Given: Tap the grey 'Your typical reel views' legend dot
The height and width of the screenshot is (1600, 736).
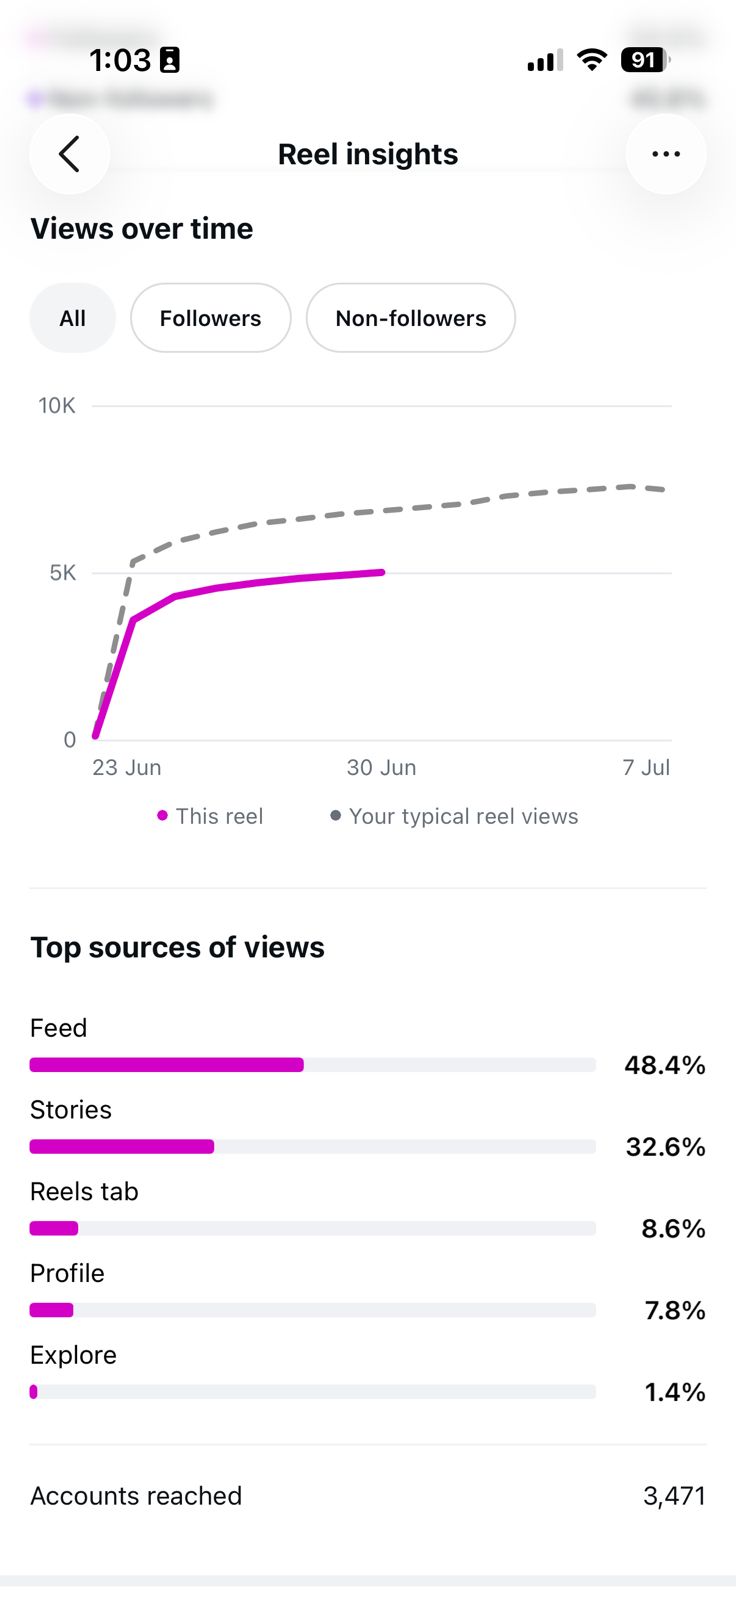Looking at the screenshot, I should coord(336,816).
